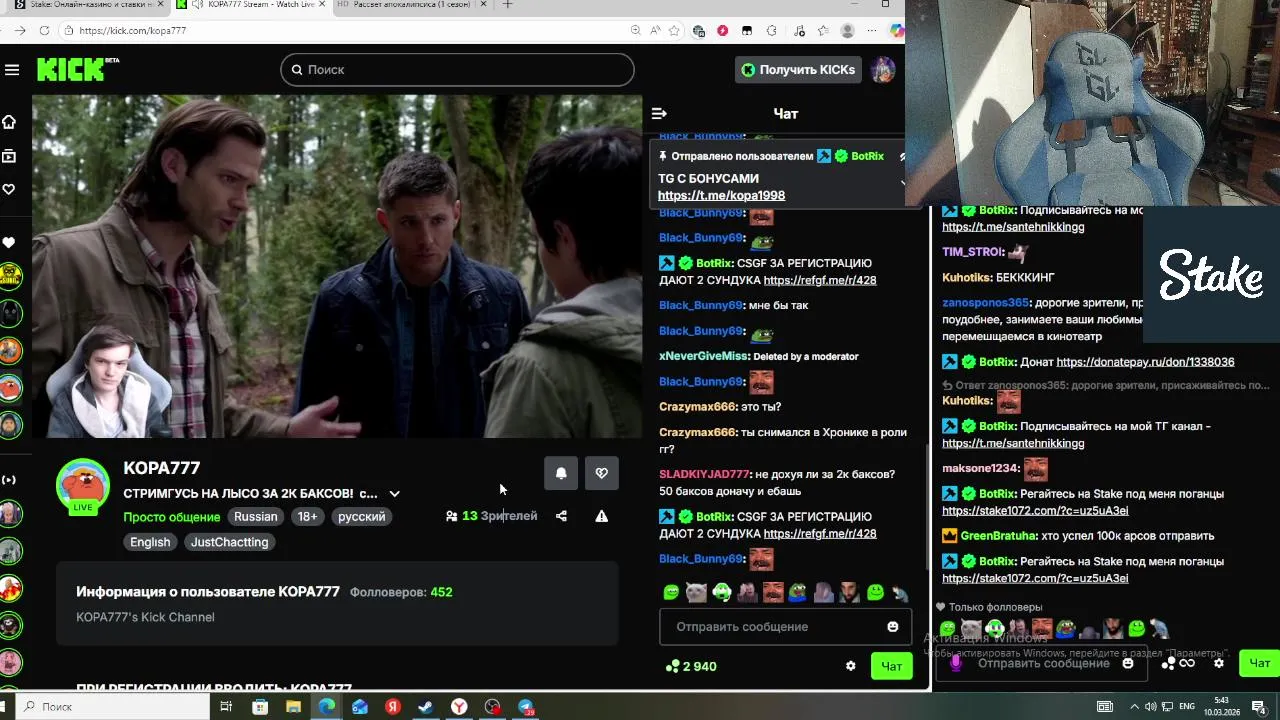This screenshot has height=720, width=1280.
Task: Click the xNeverGiveMiss username in chat
Action: [704, 356]
